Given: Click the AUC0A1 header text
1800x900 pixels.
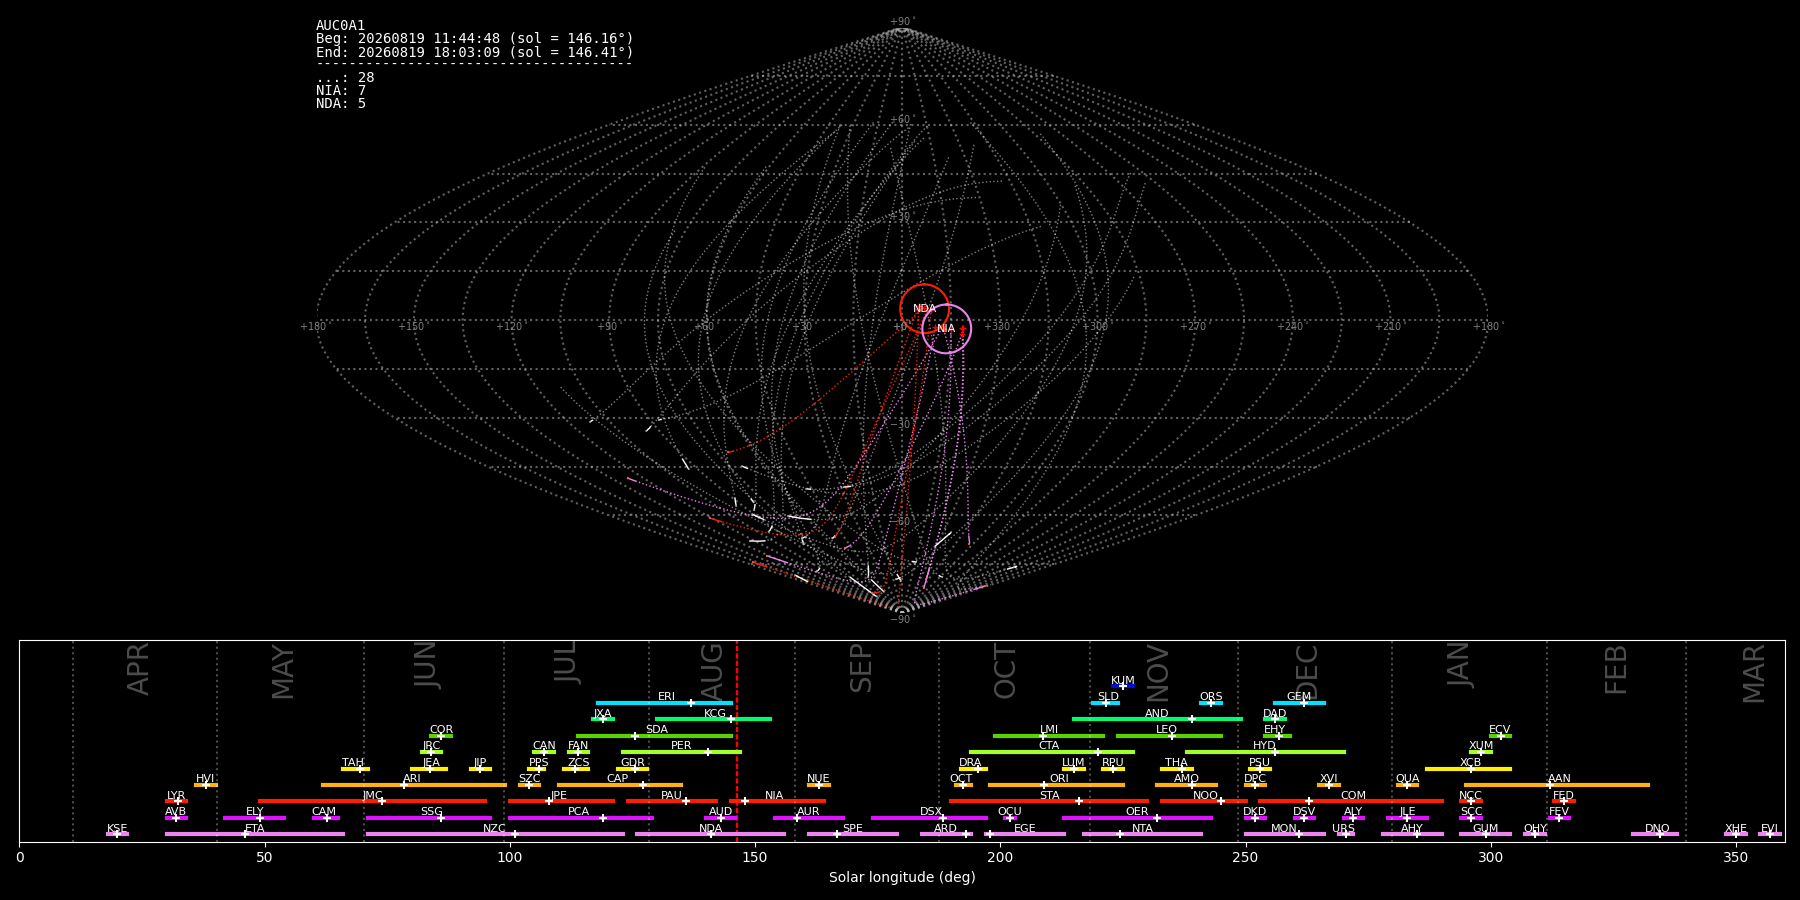Looking at the screenshot, I should tap(340, 26).
